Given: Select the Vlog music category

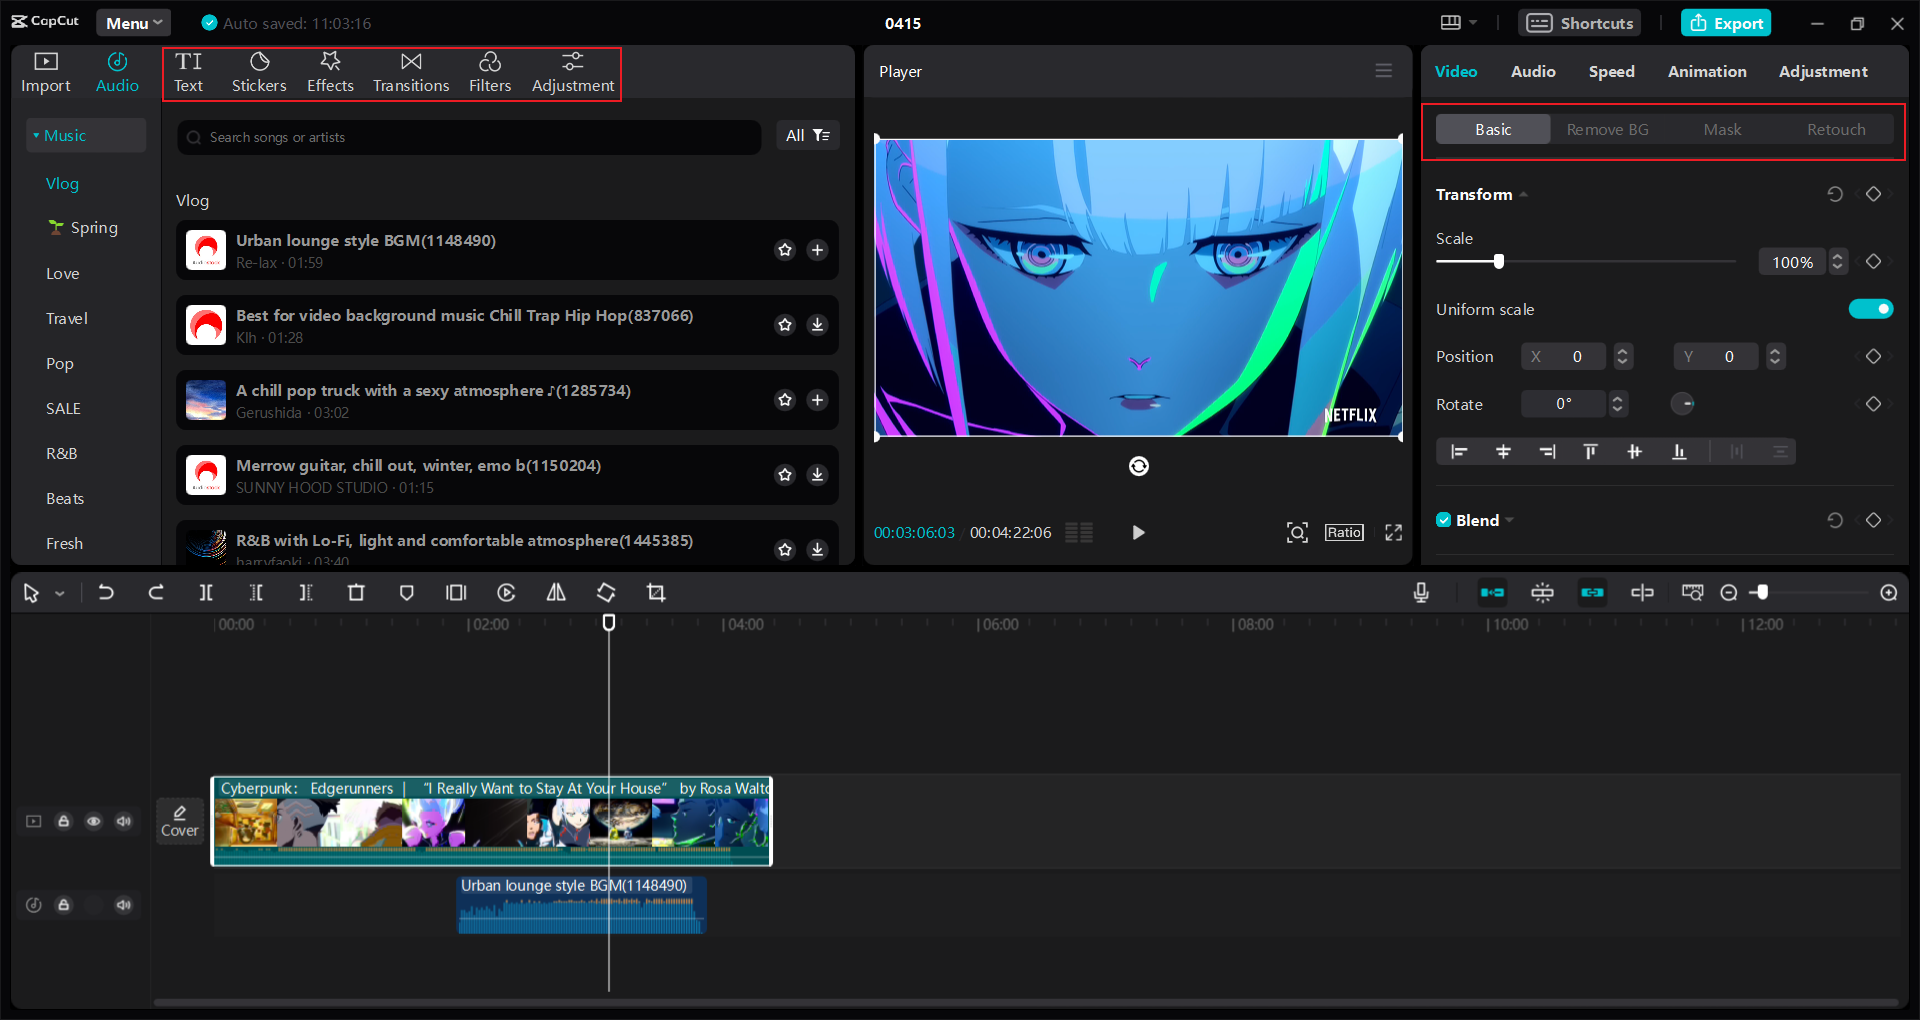Looking at the screenshot, I should point(62,184).
